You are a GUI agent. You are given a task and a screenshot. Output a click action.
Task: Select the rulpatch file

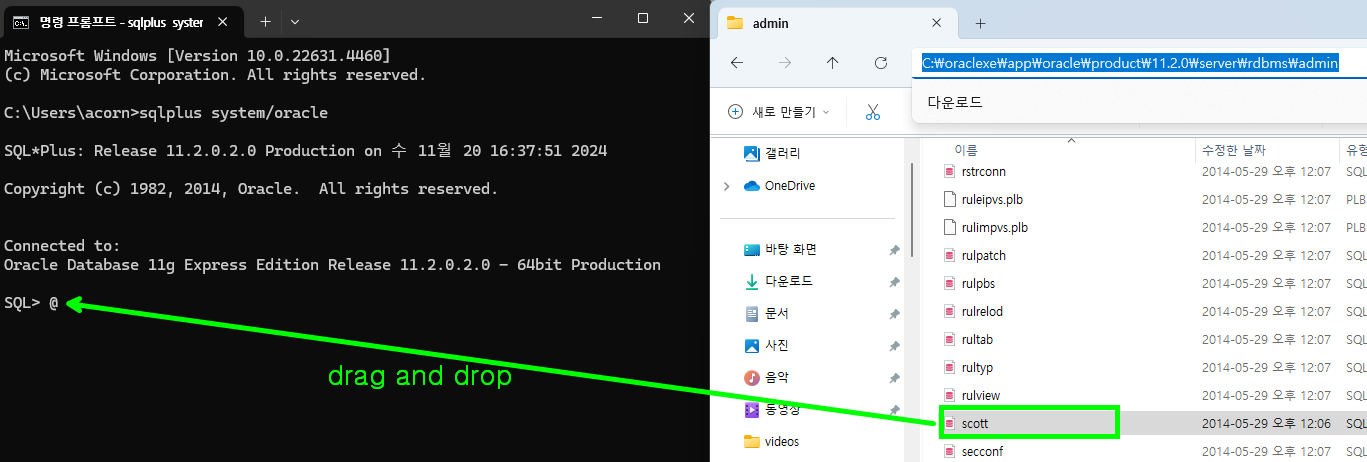984,255
